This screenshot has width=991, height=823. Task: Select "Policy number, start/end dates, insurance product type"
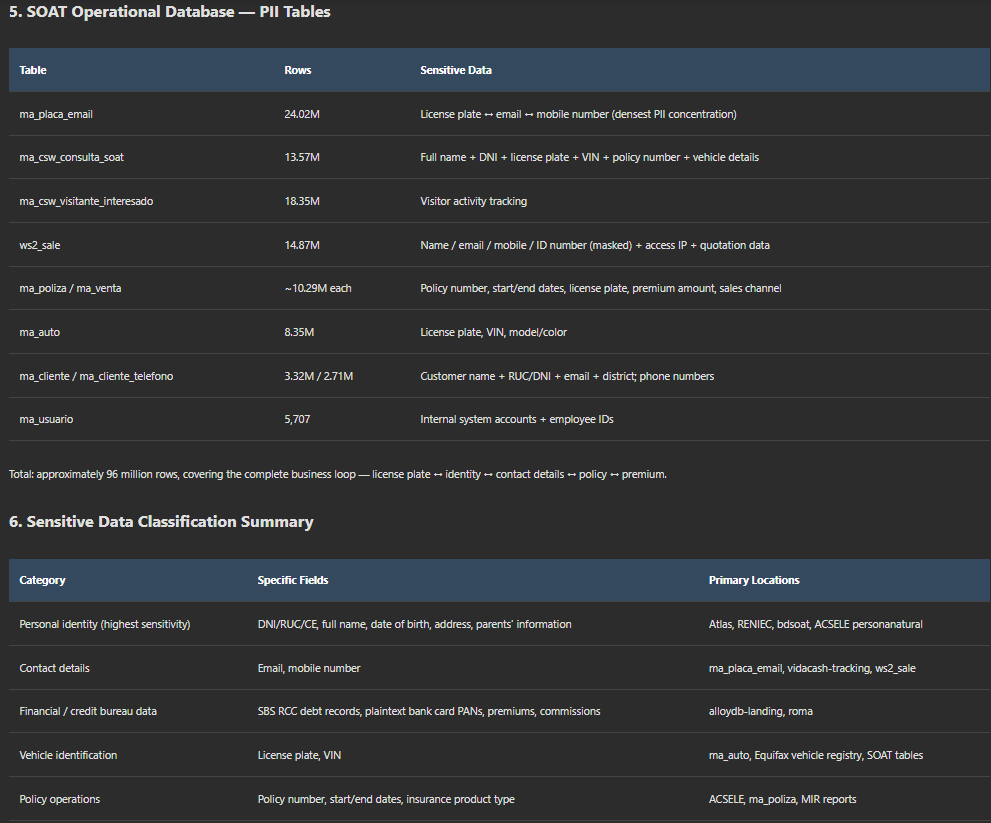pyautogui.click(x=386, y=799)
